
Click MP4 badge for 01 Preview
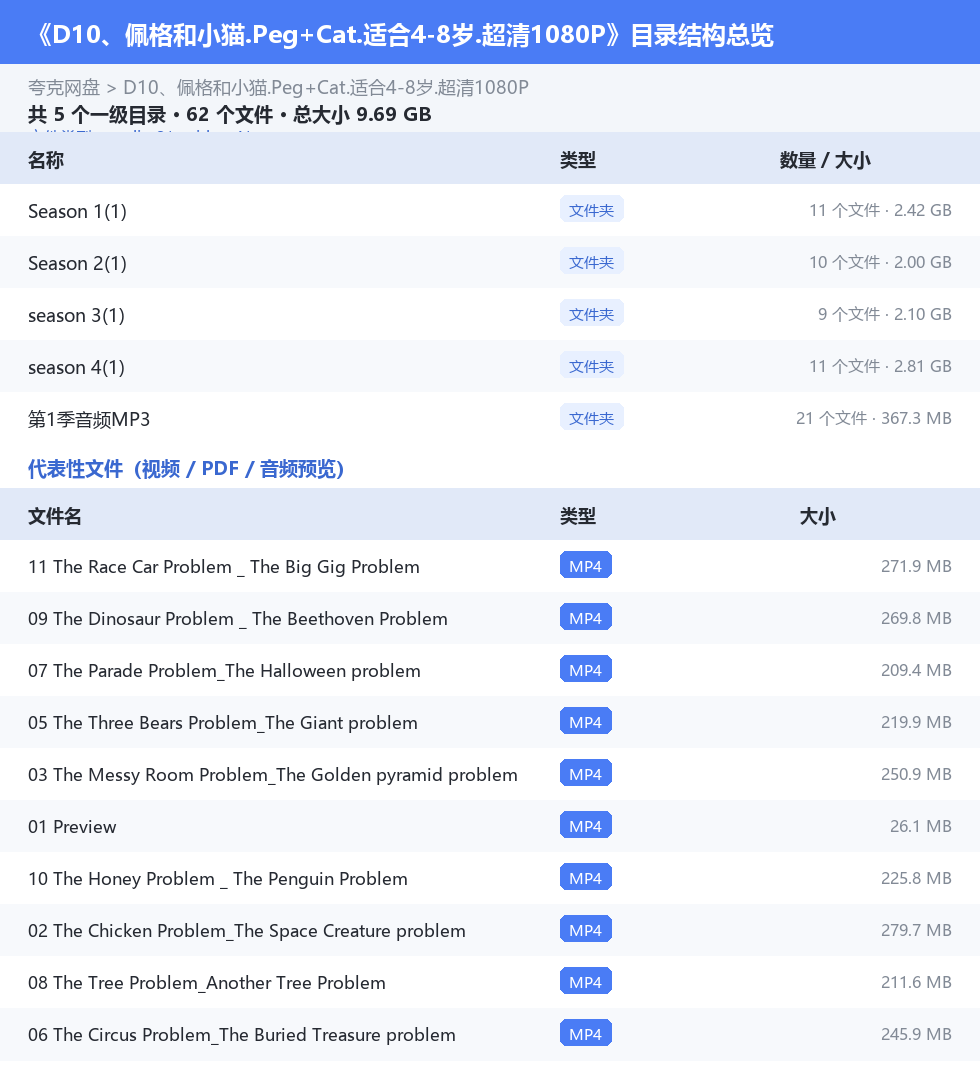click(x=586, y=825)
